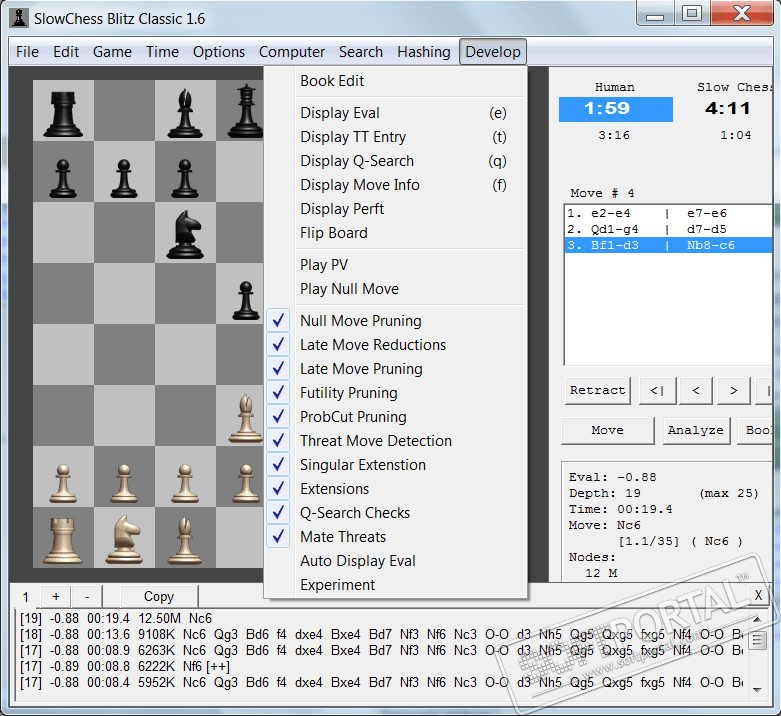Click the Retract button
The height and width of the screenshot is (716, 781).
point(598,390)
